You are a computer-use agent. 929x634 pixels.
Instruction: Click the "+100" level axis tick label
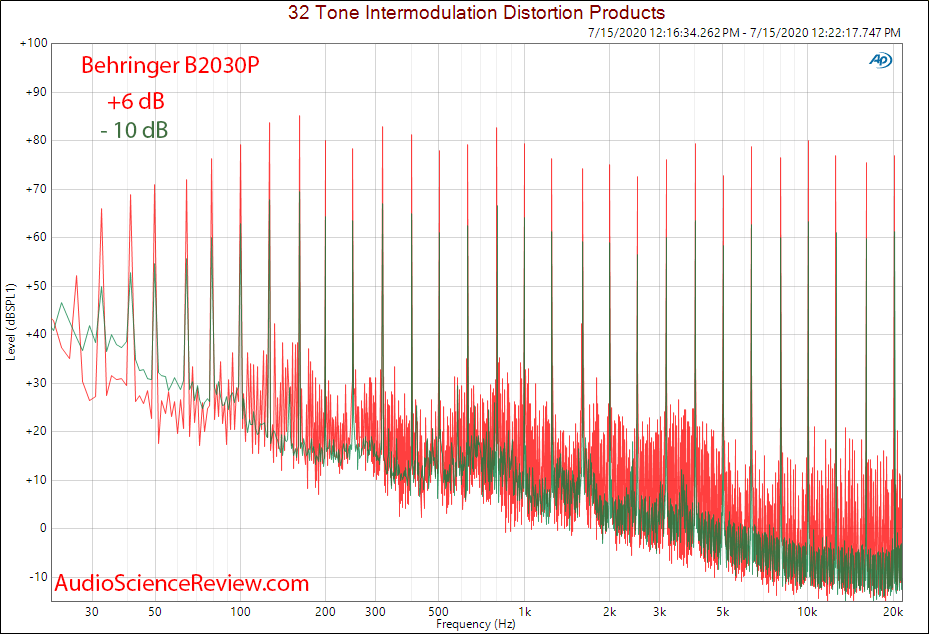pyautogui.click(x=34, y=43)
